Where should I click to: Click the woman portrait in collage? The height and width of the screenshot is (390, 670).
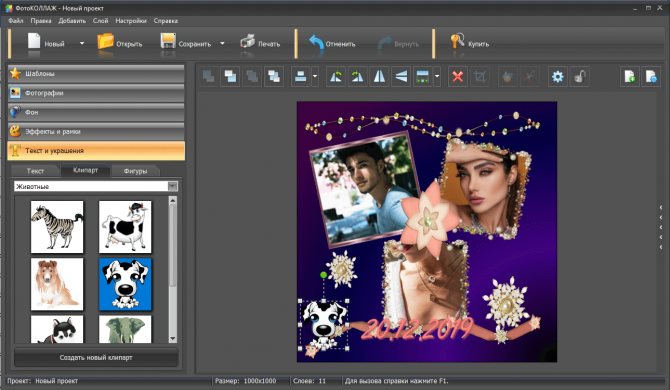click(487, 188)
